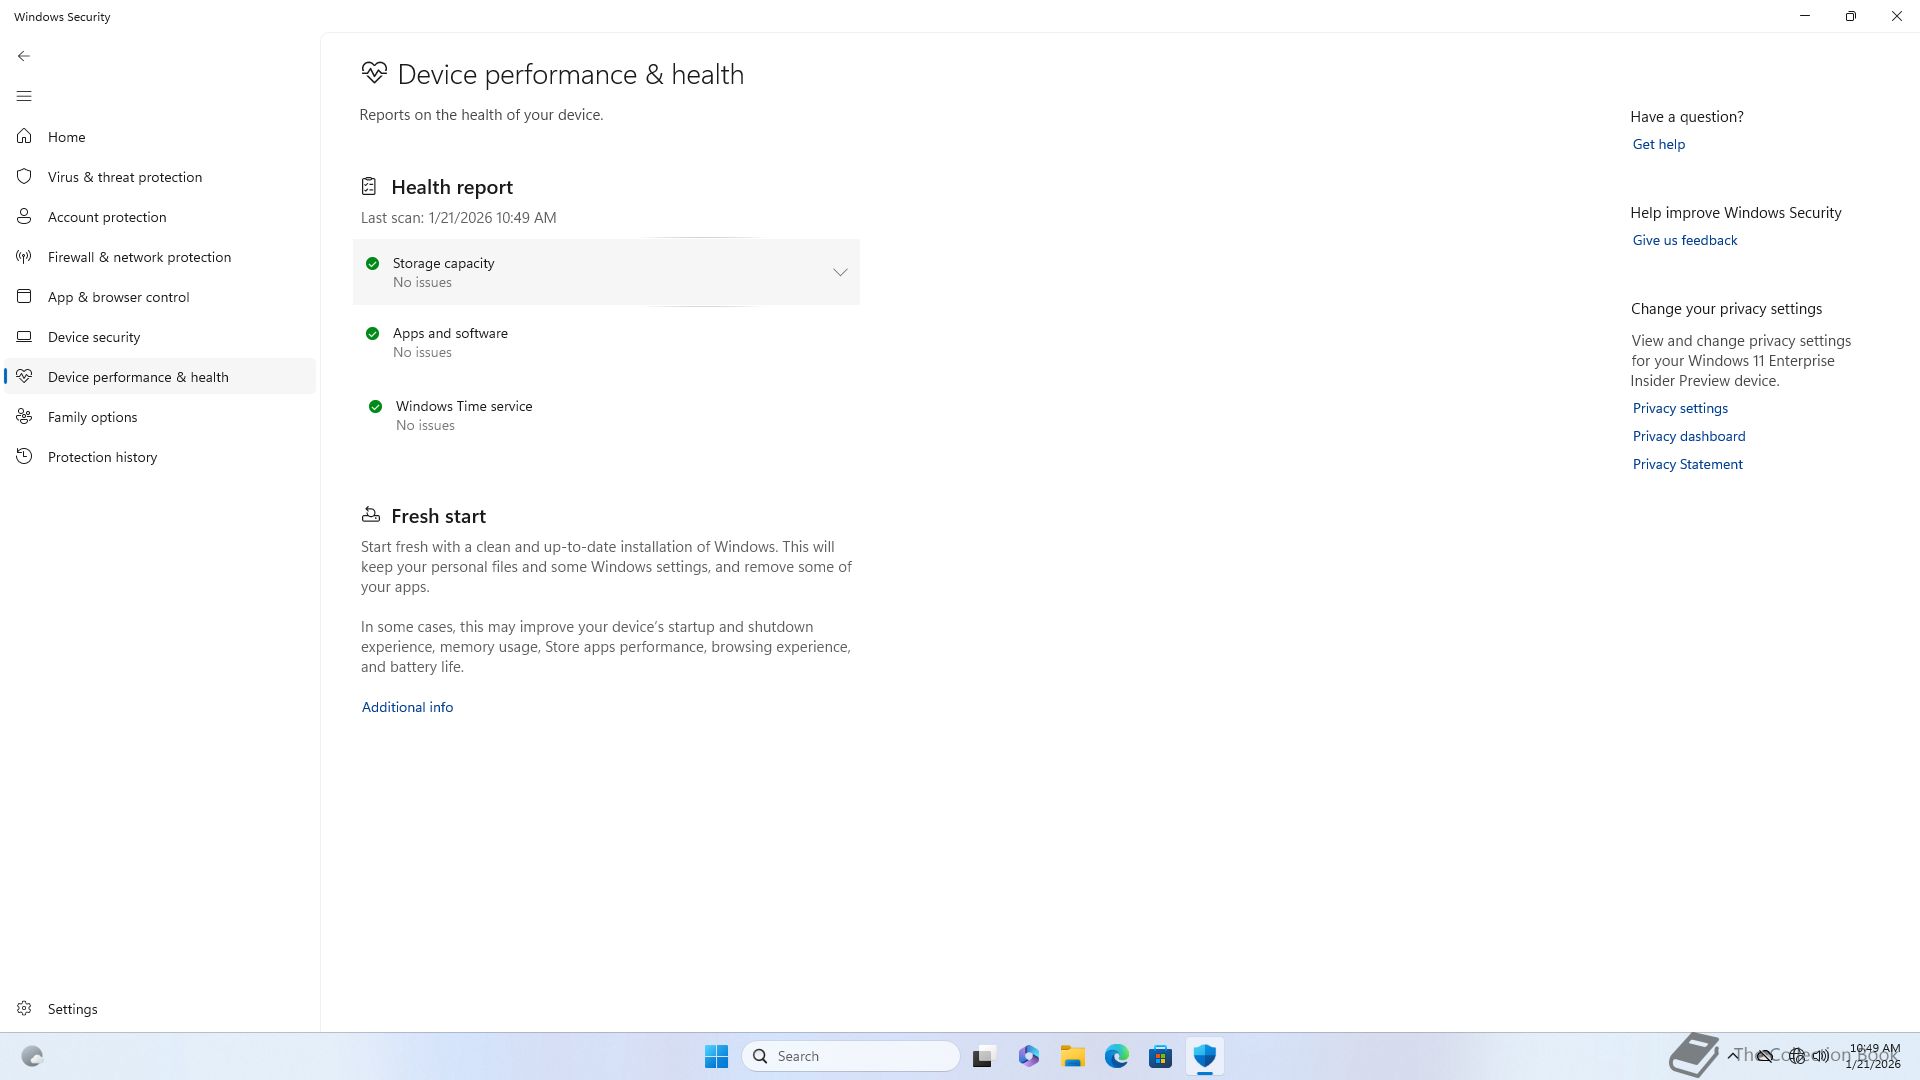Image resolution: width=1920 pixels, height=1080 pixels.
Task: Expand Storage capacity chevron
Action: pos(840,272)
